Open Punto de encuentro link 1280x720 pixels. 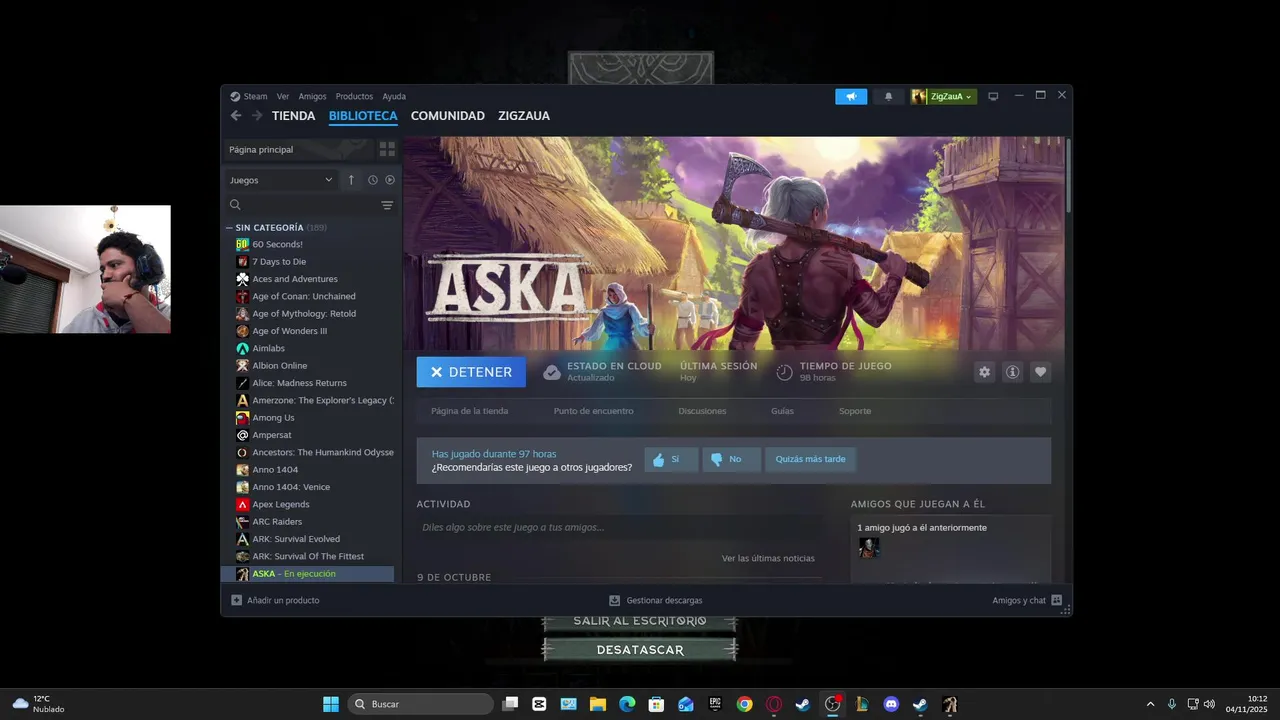[x=593, y=411]
